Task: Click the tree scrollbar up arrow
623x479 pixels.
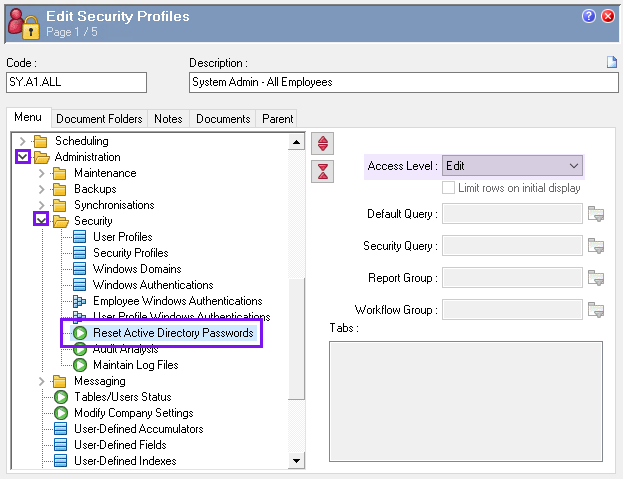Action: click(296, 142)
